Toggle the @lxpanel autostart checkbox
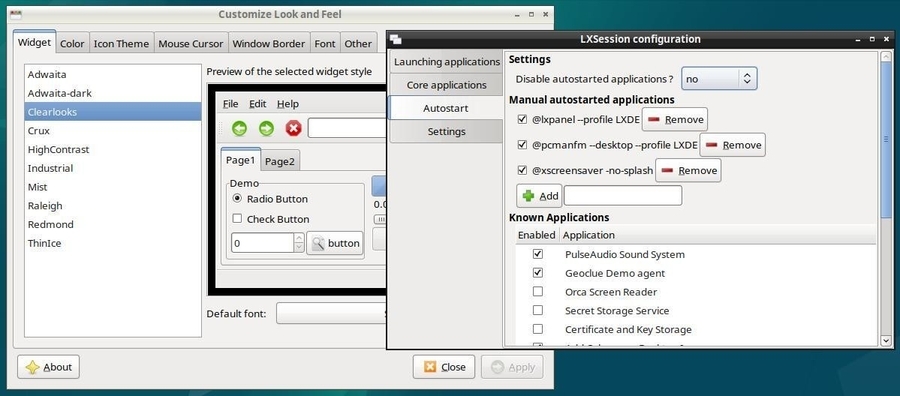 [x=522, y=119]
